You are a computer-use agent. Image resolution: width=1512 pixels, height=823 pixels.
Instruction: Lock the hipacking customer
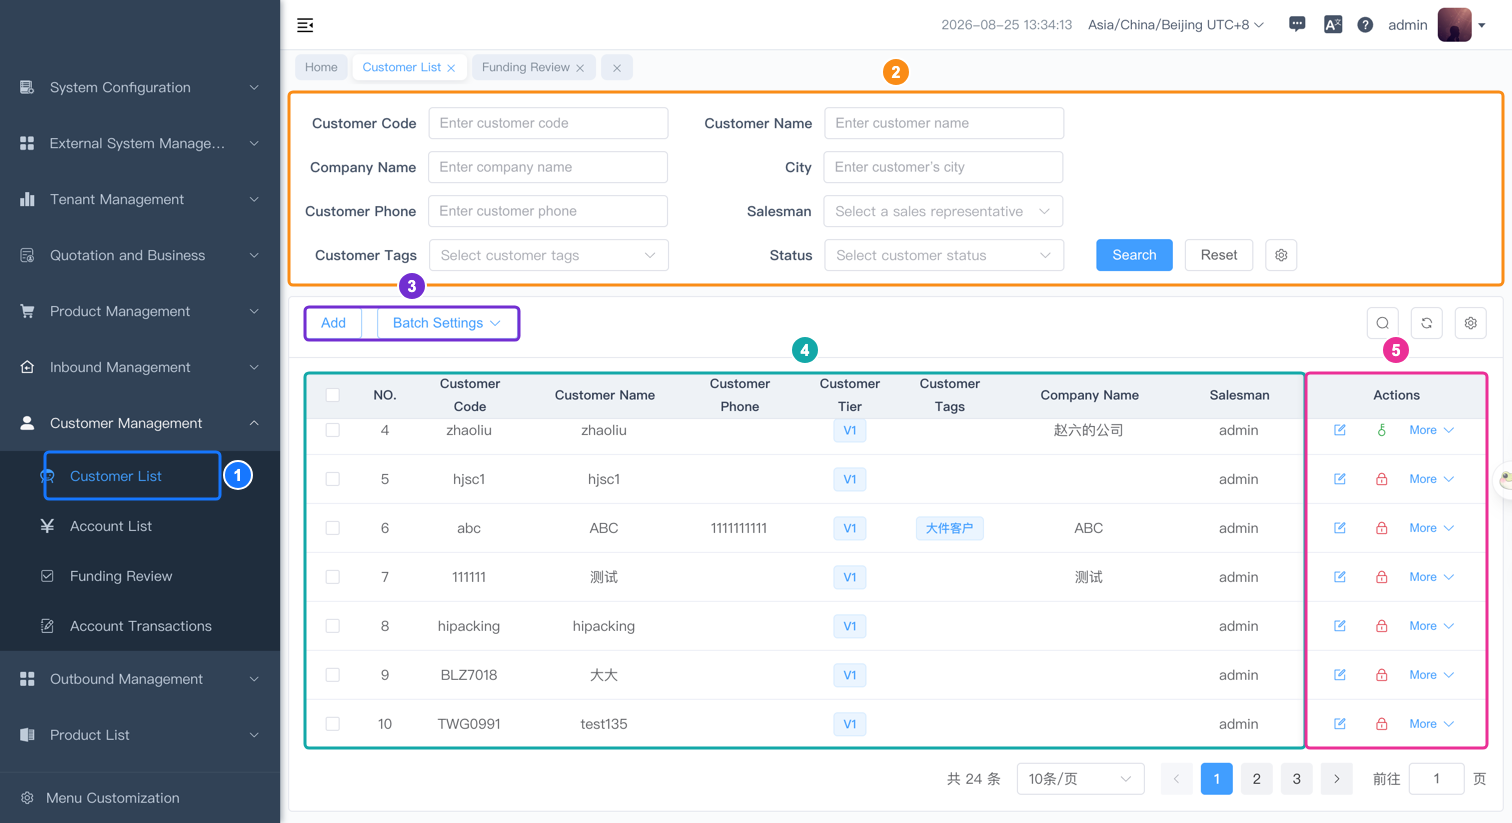tap(1382, 626)
